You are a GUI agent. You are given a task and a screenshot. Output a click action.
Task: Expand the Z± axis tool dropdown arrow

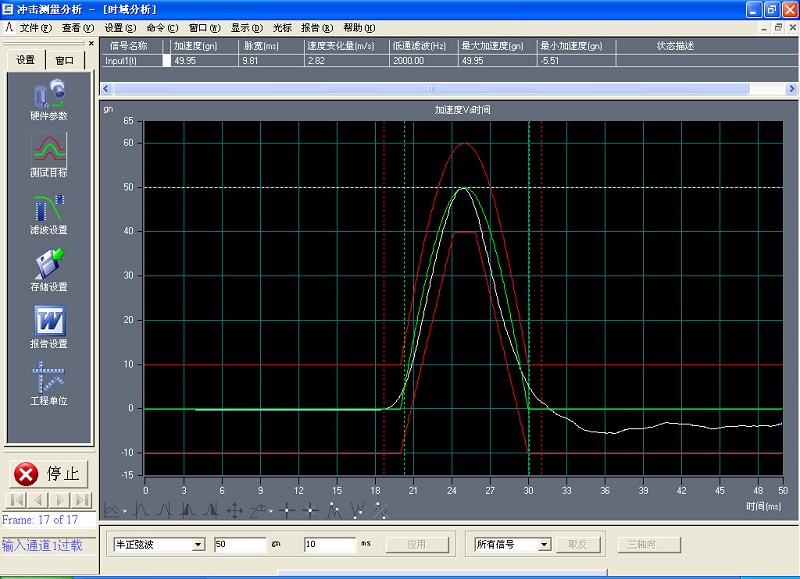270,511
